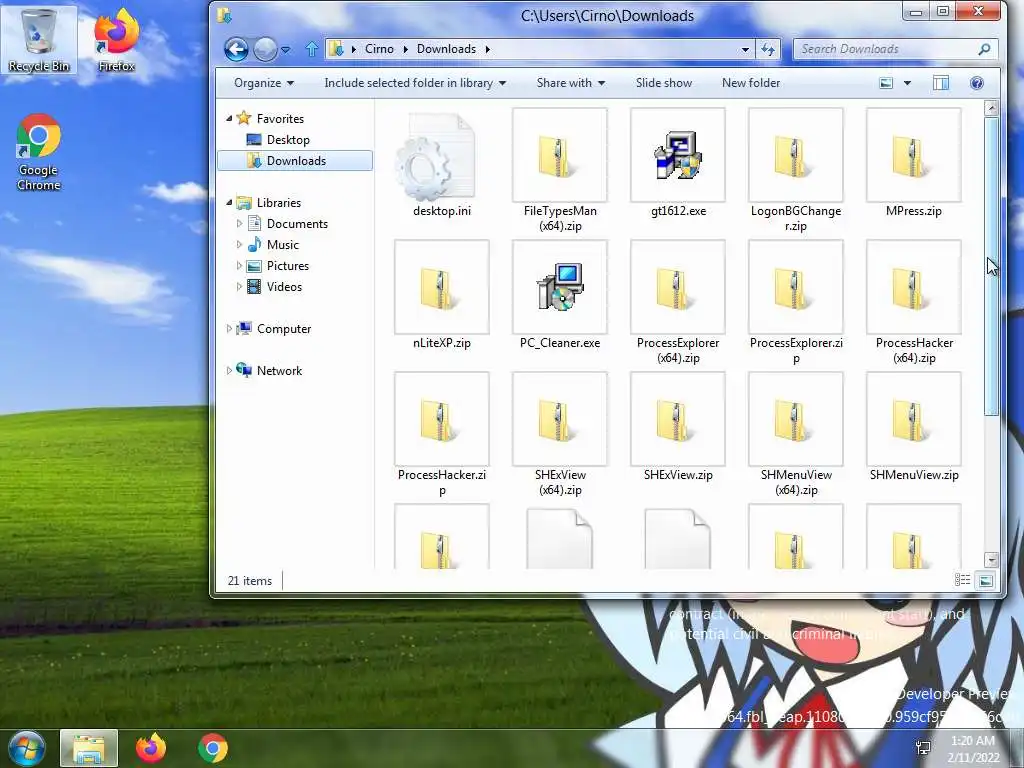1024x768 pixels.
Task: Click the Forward navigation arrow
Action: (x=265, y=50)
